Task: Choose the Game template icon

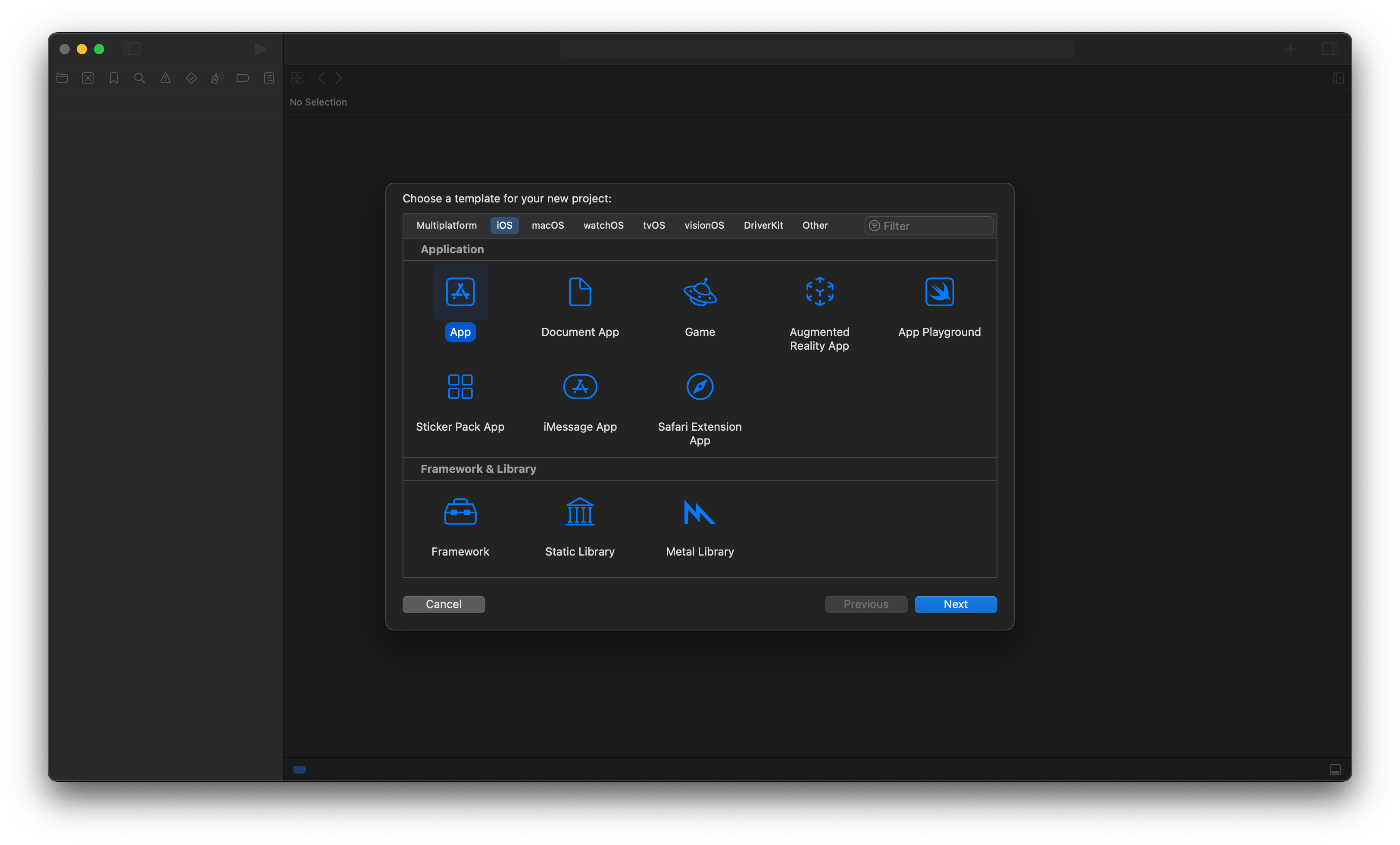Action: (700, 292)
